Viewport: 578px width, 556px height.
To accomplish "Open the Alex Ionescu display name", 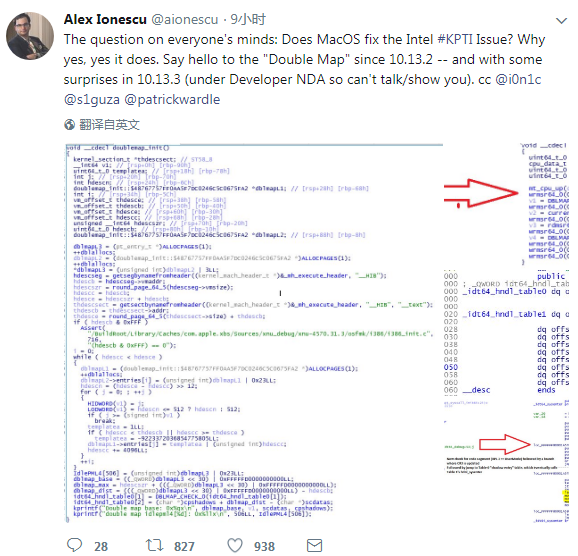I will pos(105,19).
